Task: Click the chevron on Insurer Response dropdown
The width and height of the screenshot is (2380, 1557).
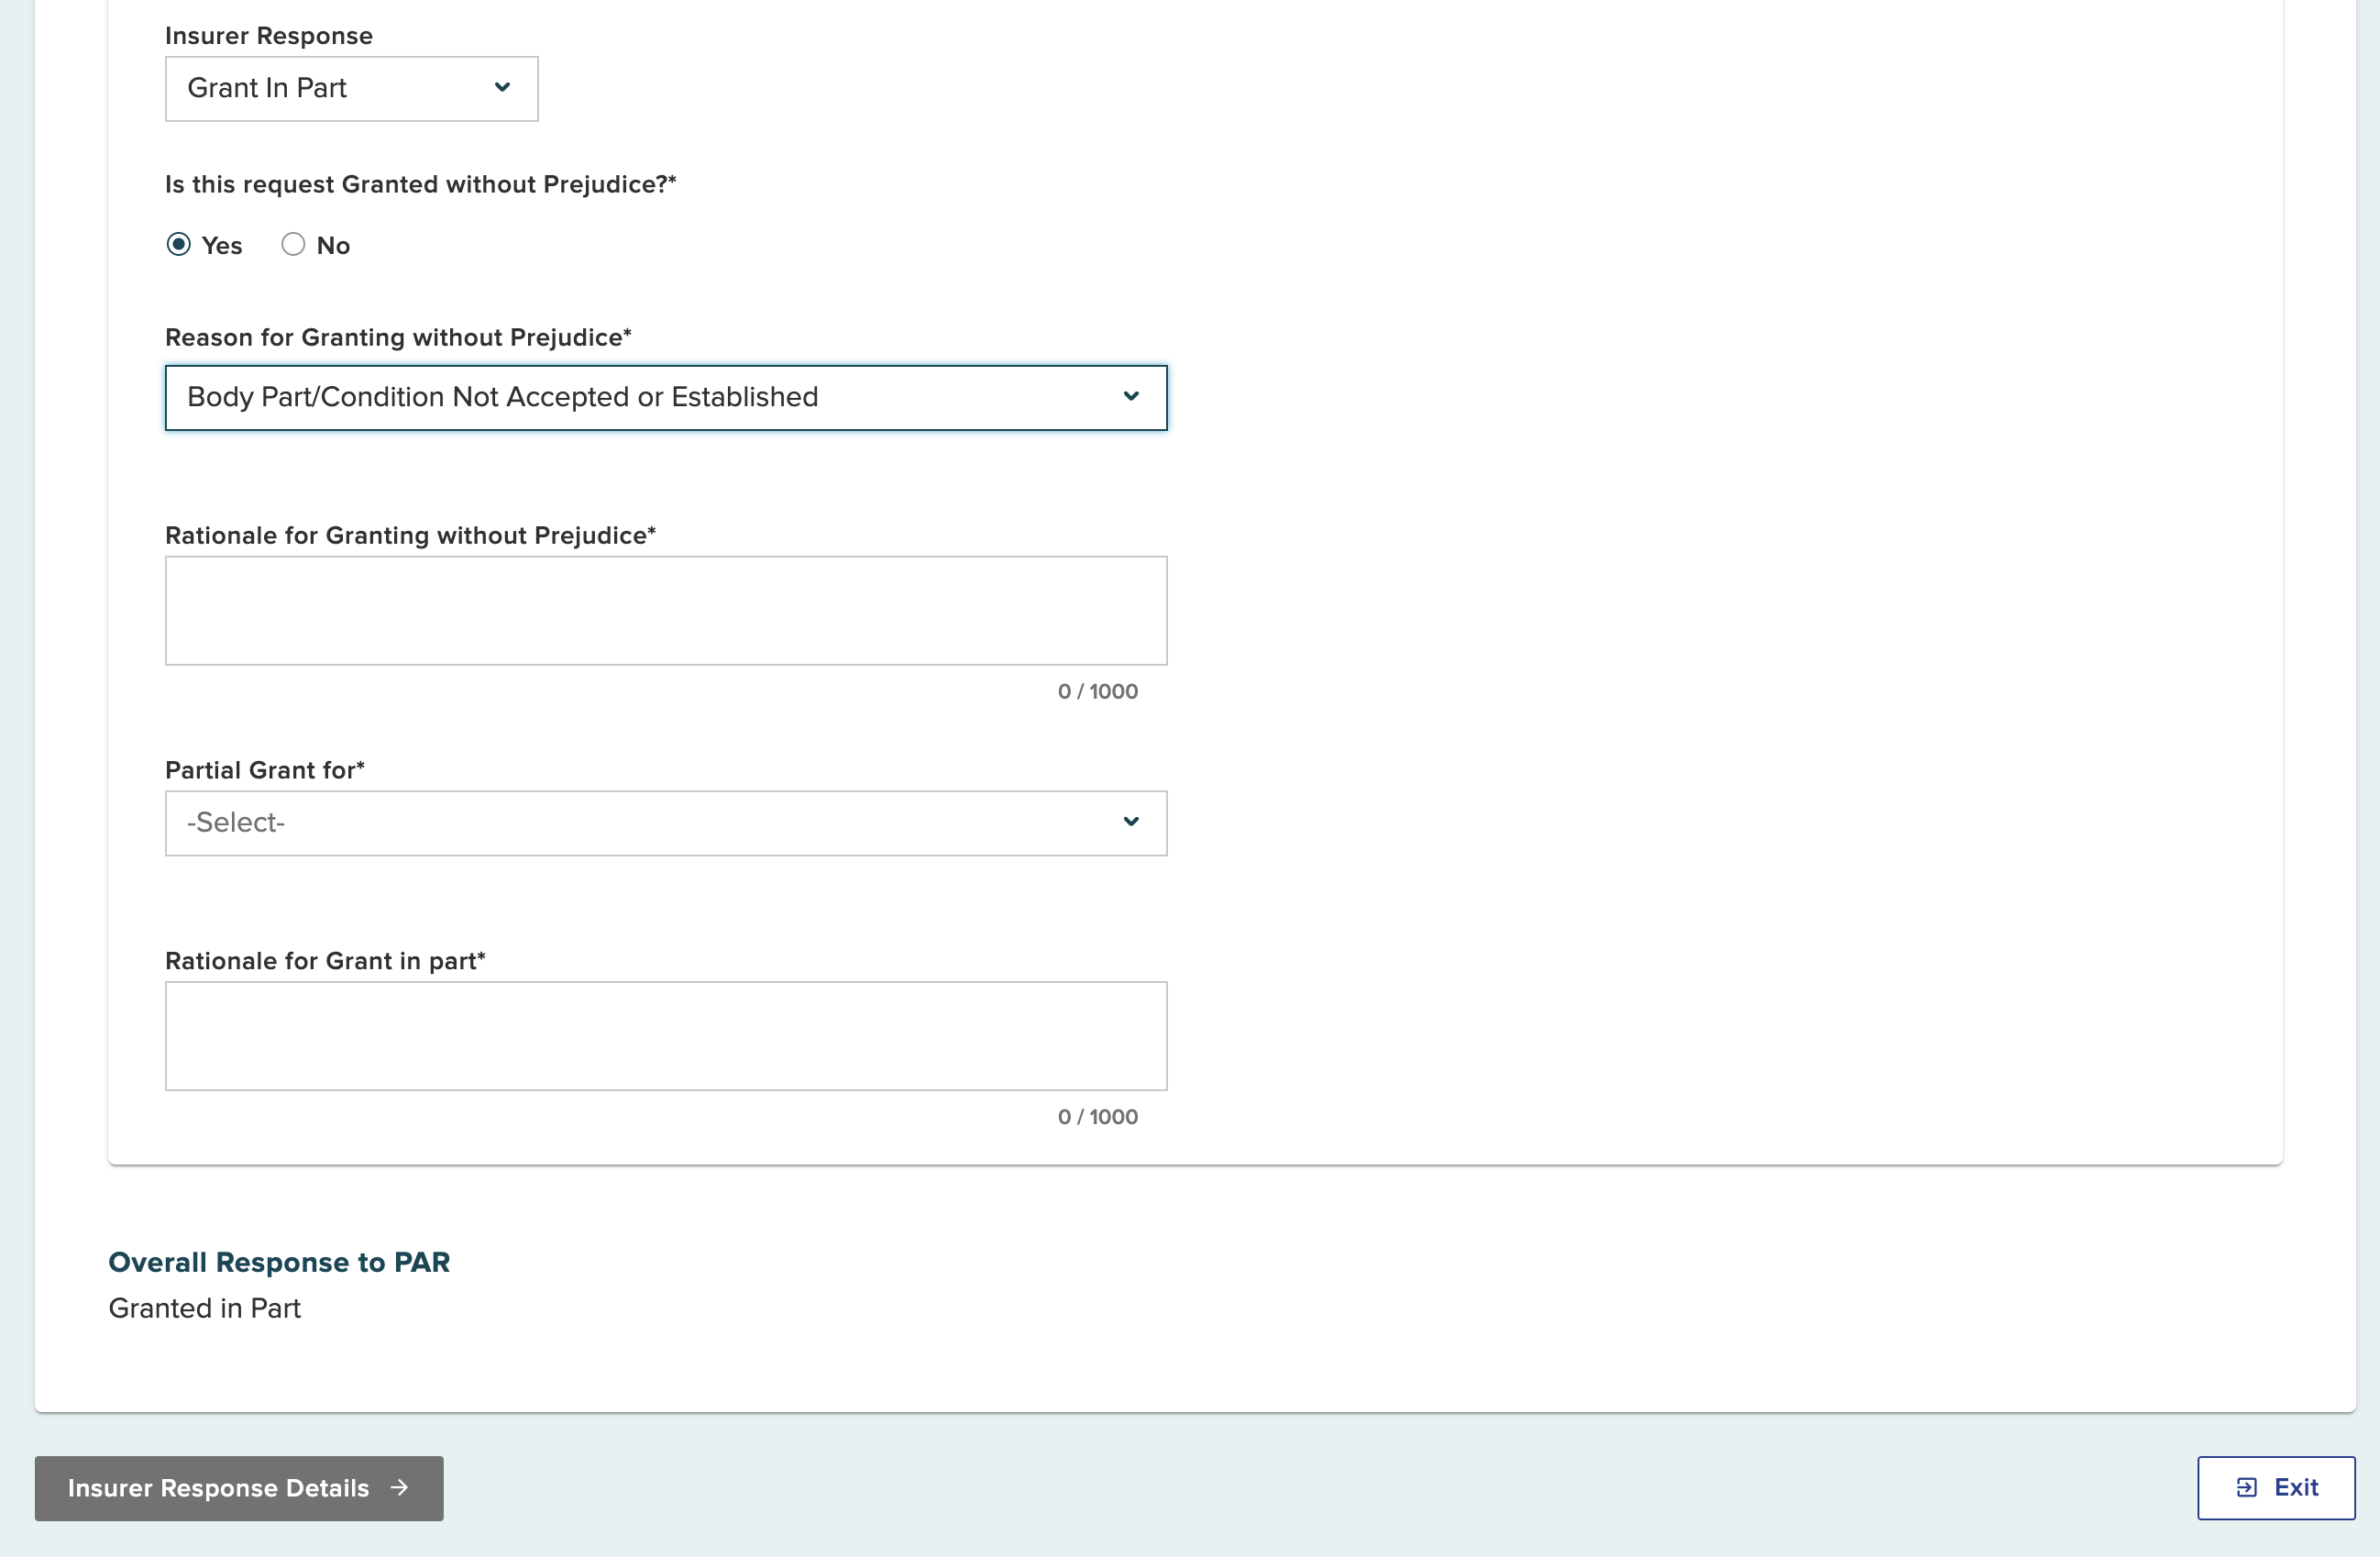Action: [502, 88]
